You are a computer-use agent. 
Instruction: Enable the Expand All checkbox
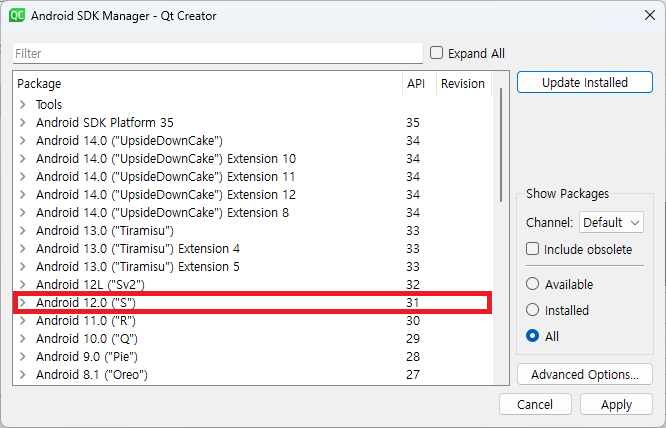[x=437, y=53]
